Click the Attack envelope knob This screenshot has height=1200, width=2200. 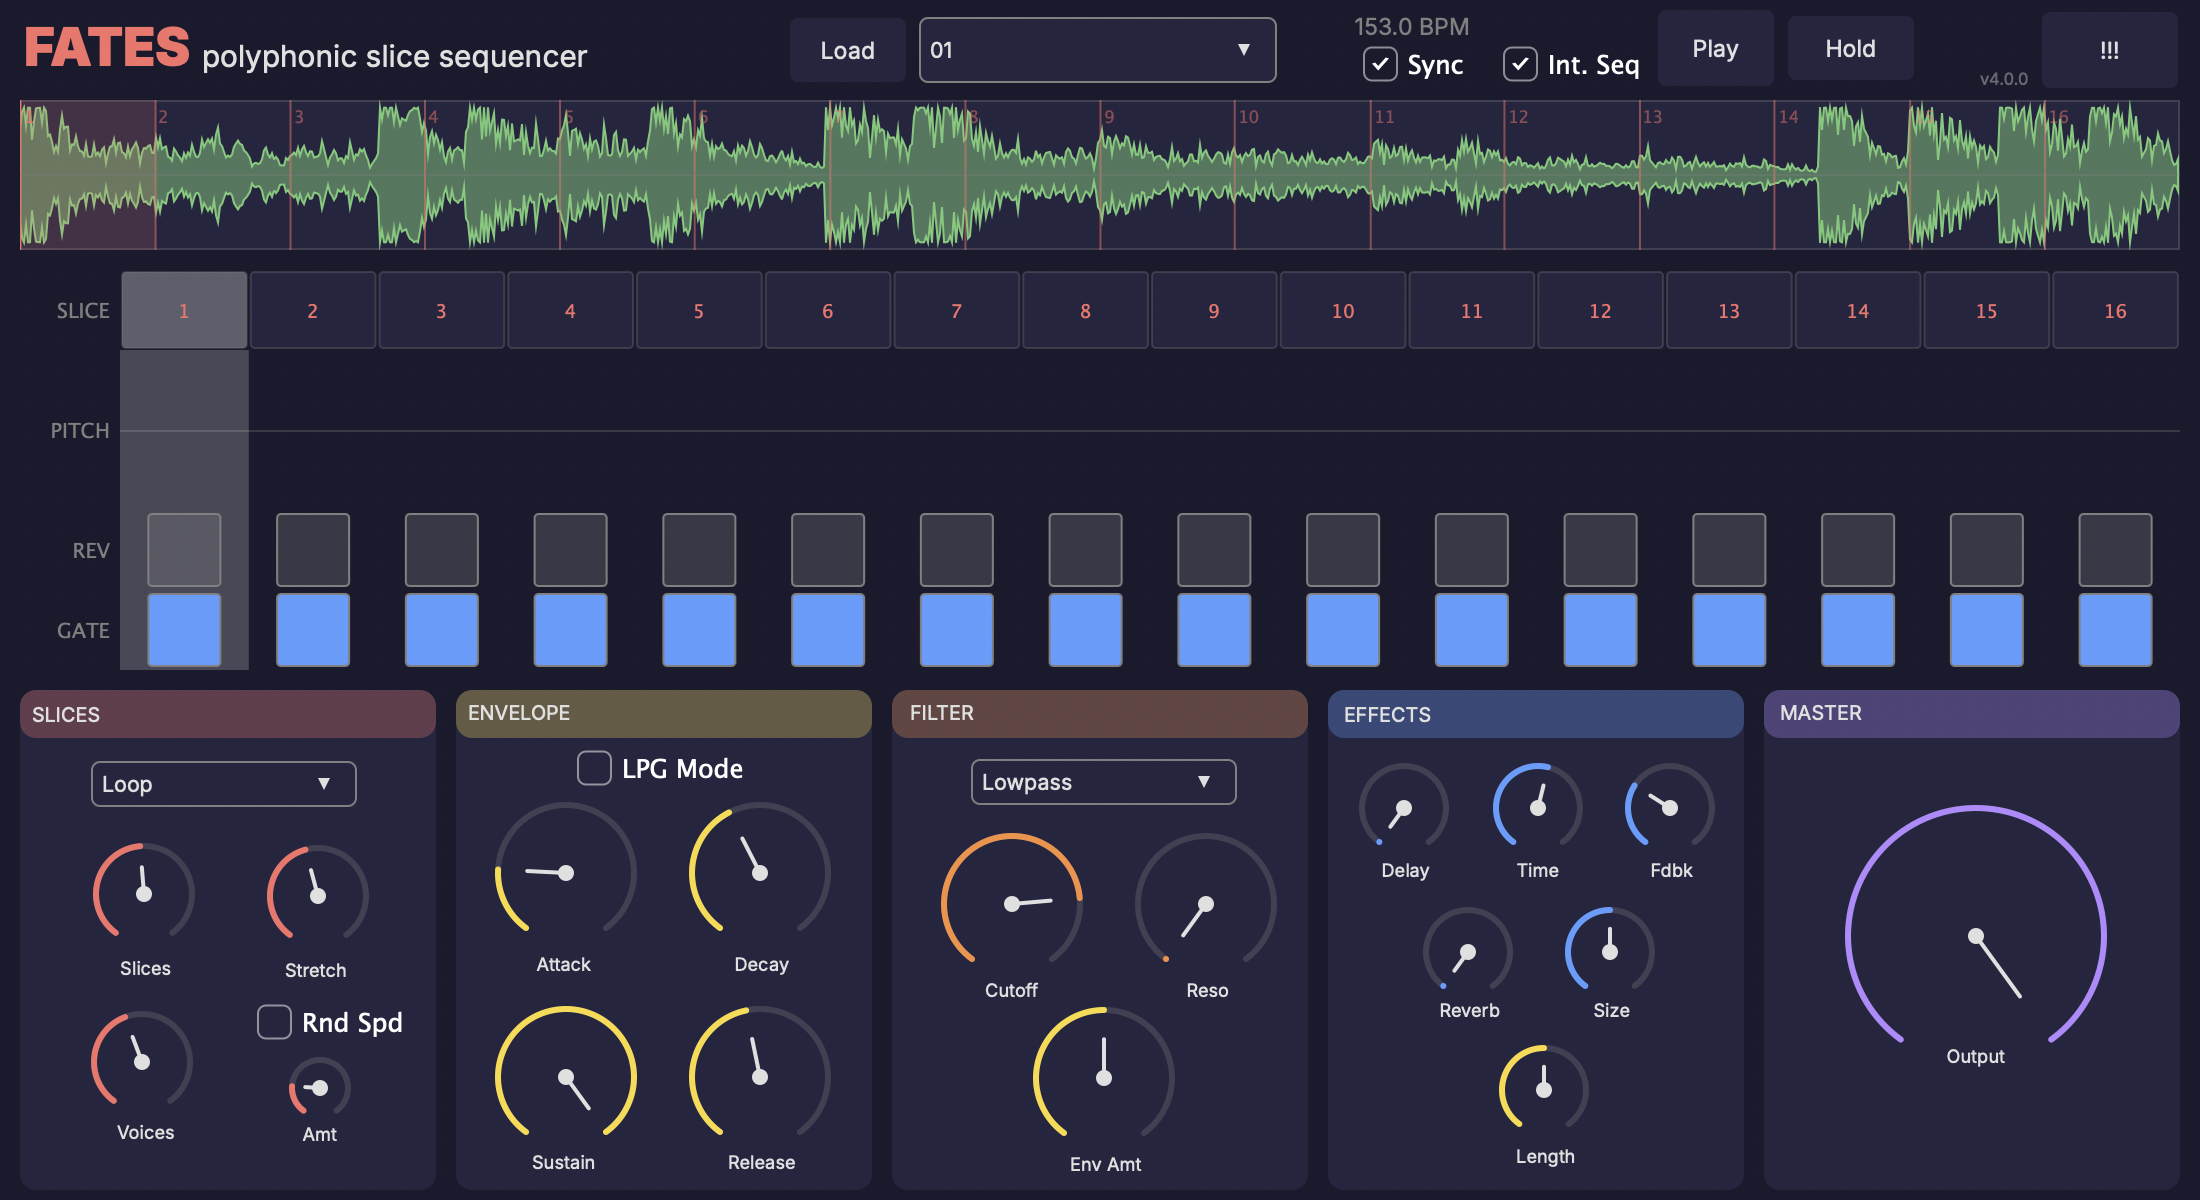(x=565, y=873)
